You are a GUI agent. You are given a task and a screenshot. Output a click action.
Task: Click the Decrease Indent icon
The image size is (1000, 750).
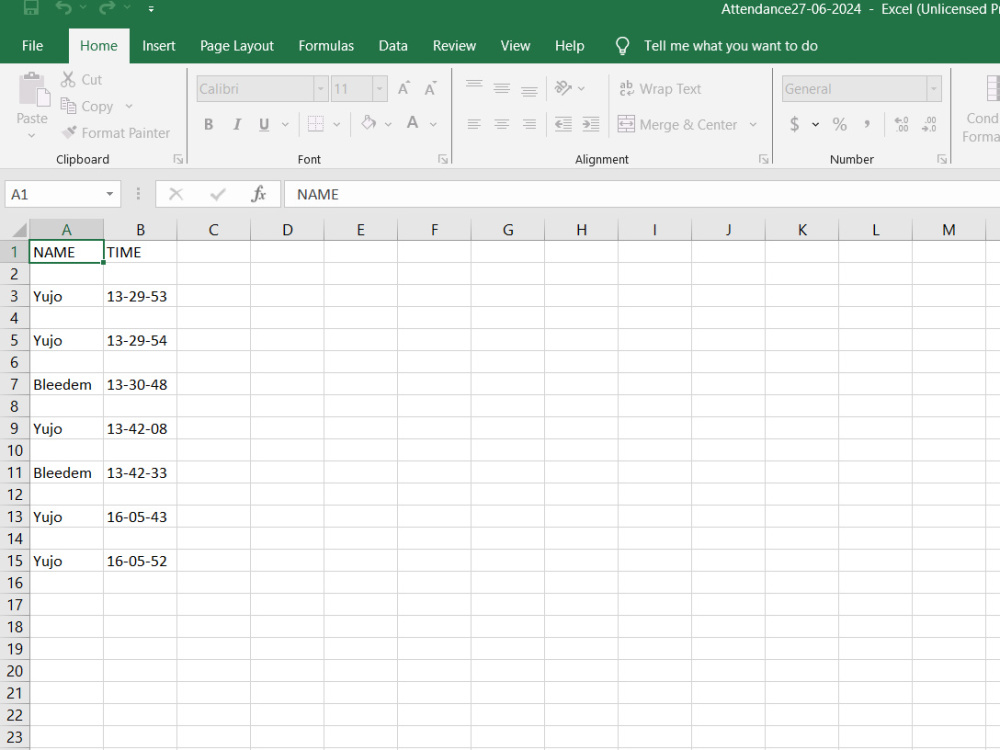pyautogui.click(x=563, y=124)
